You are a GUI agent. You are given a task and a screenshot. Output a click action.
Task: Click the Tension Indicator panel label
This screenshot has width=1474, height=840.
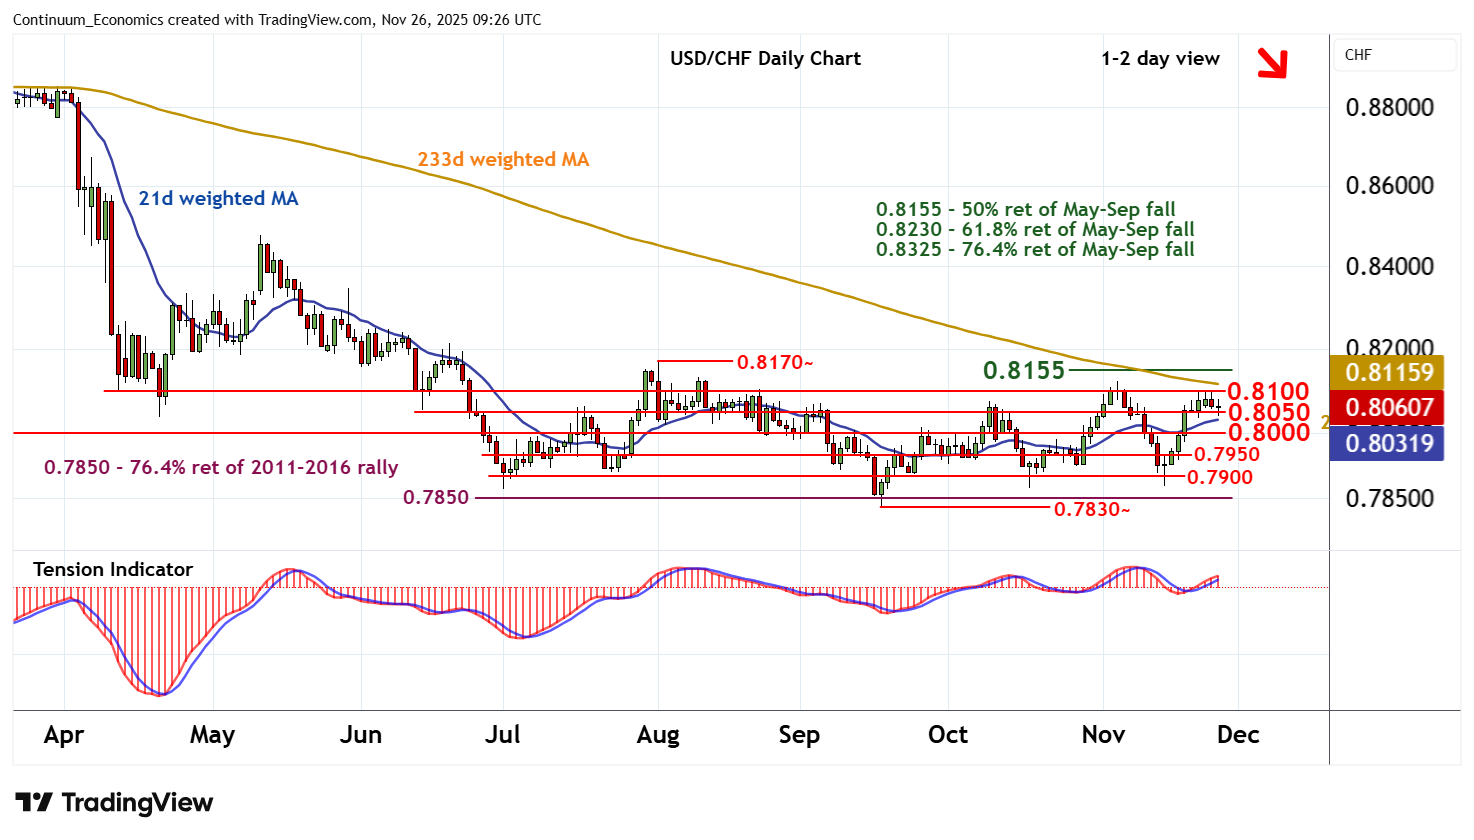pos(113,569)
